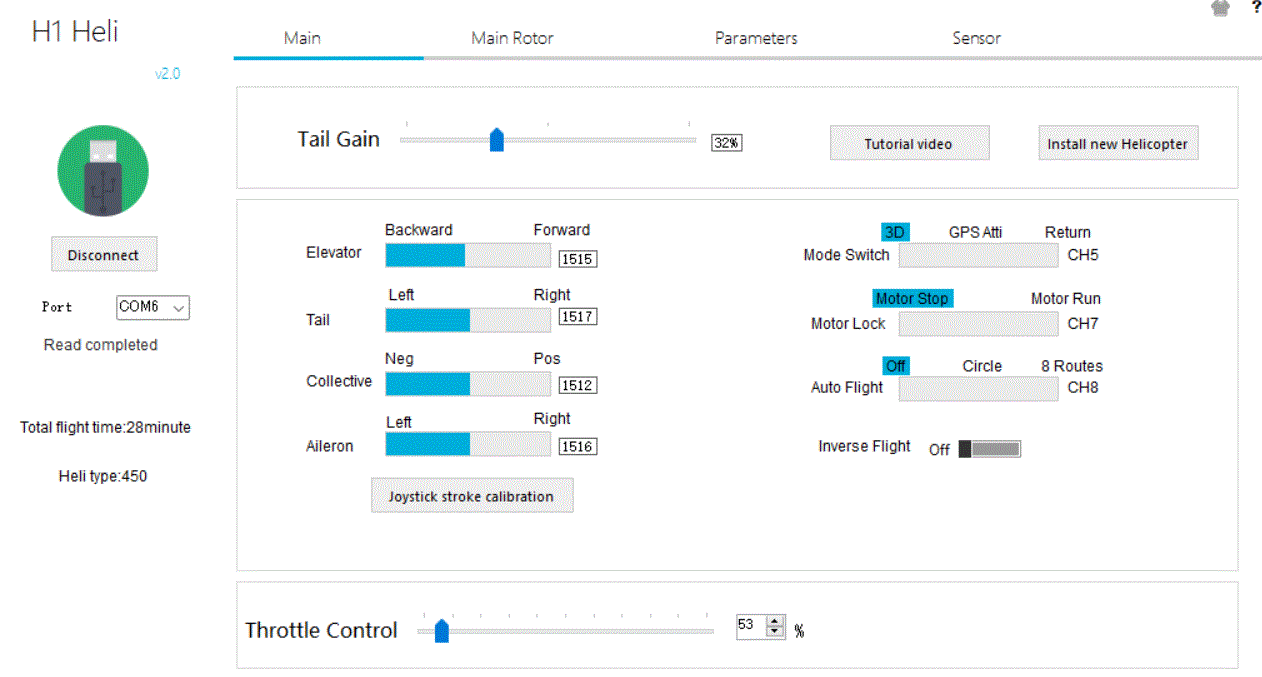Open the Tutorial video
The height and width of the screenshot is (677, 1262).
pos(909,144)
